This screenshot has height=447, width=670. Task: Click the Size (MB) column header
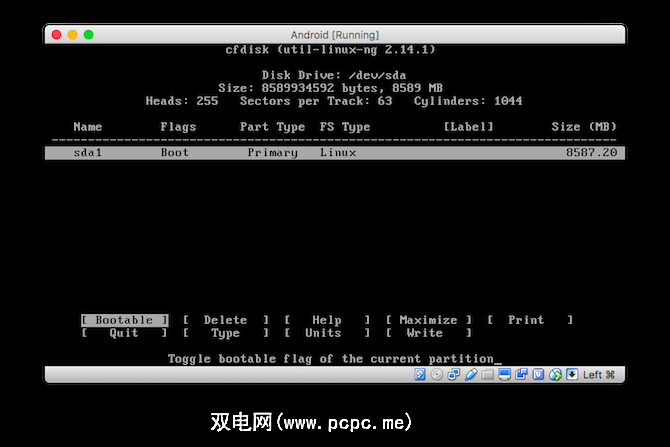click(x=584, y=127)
